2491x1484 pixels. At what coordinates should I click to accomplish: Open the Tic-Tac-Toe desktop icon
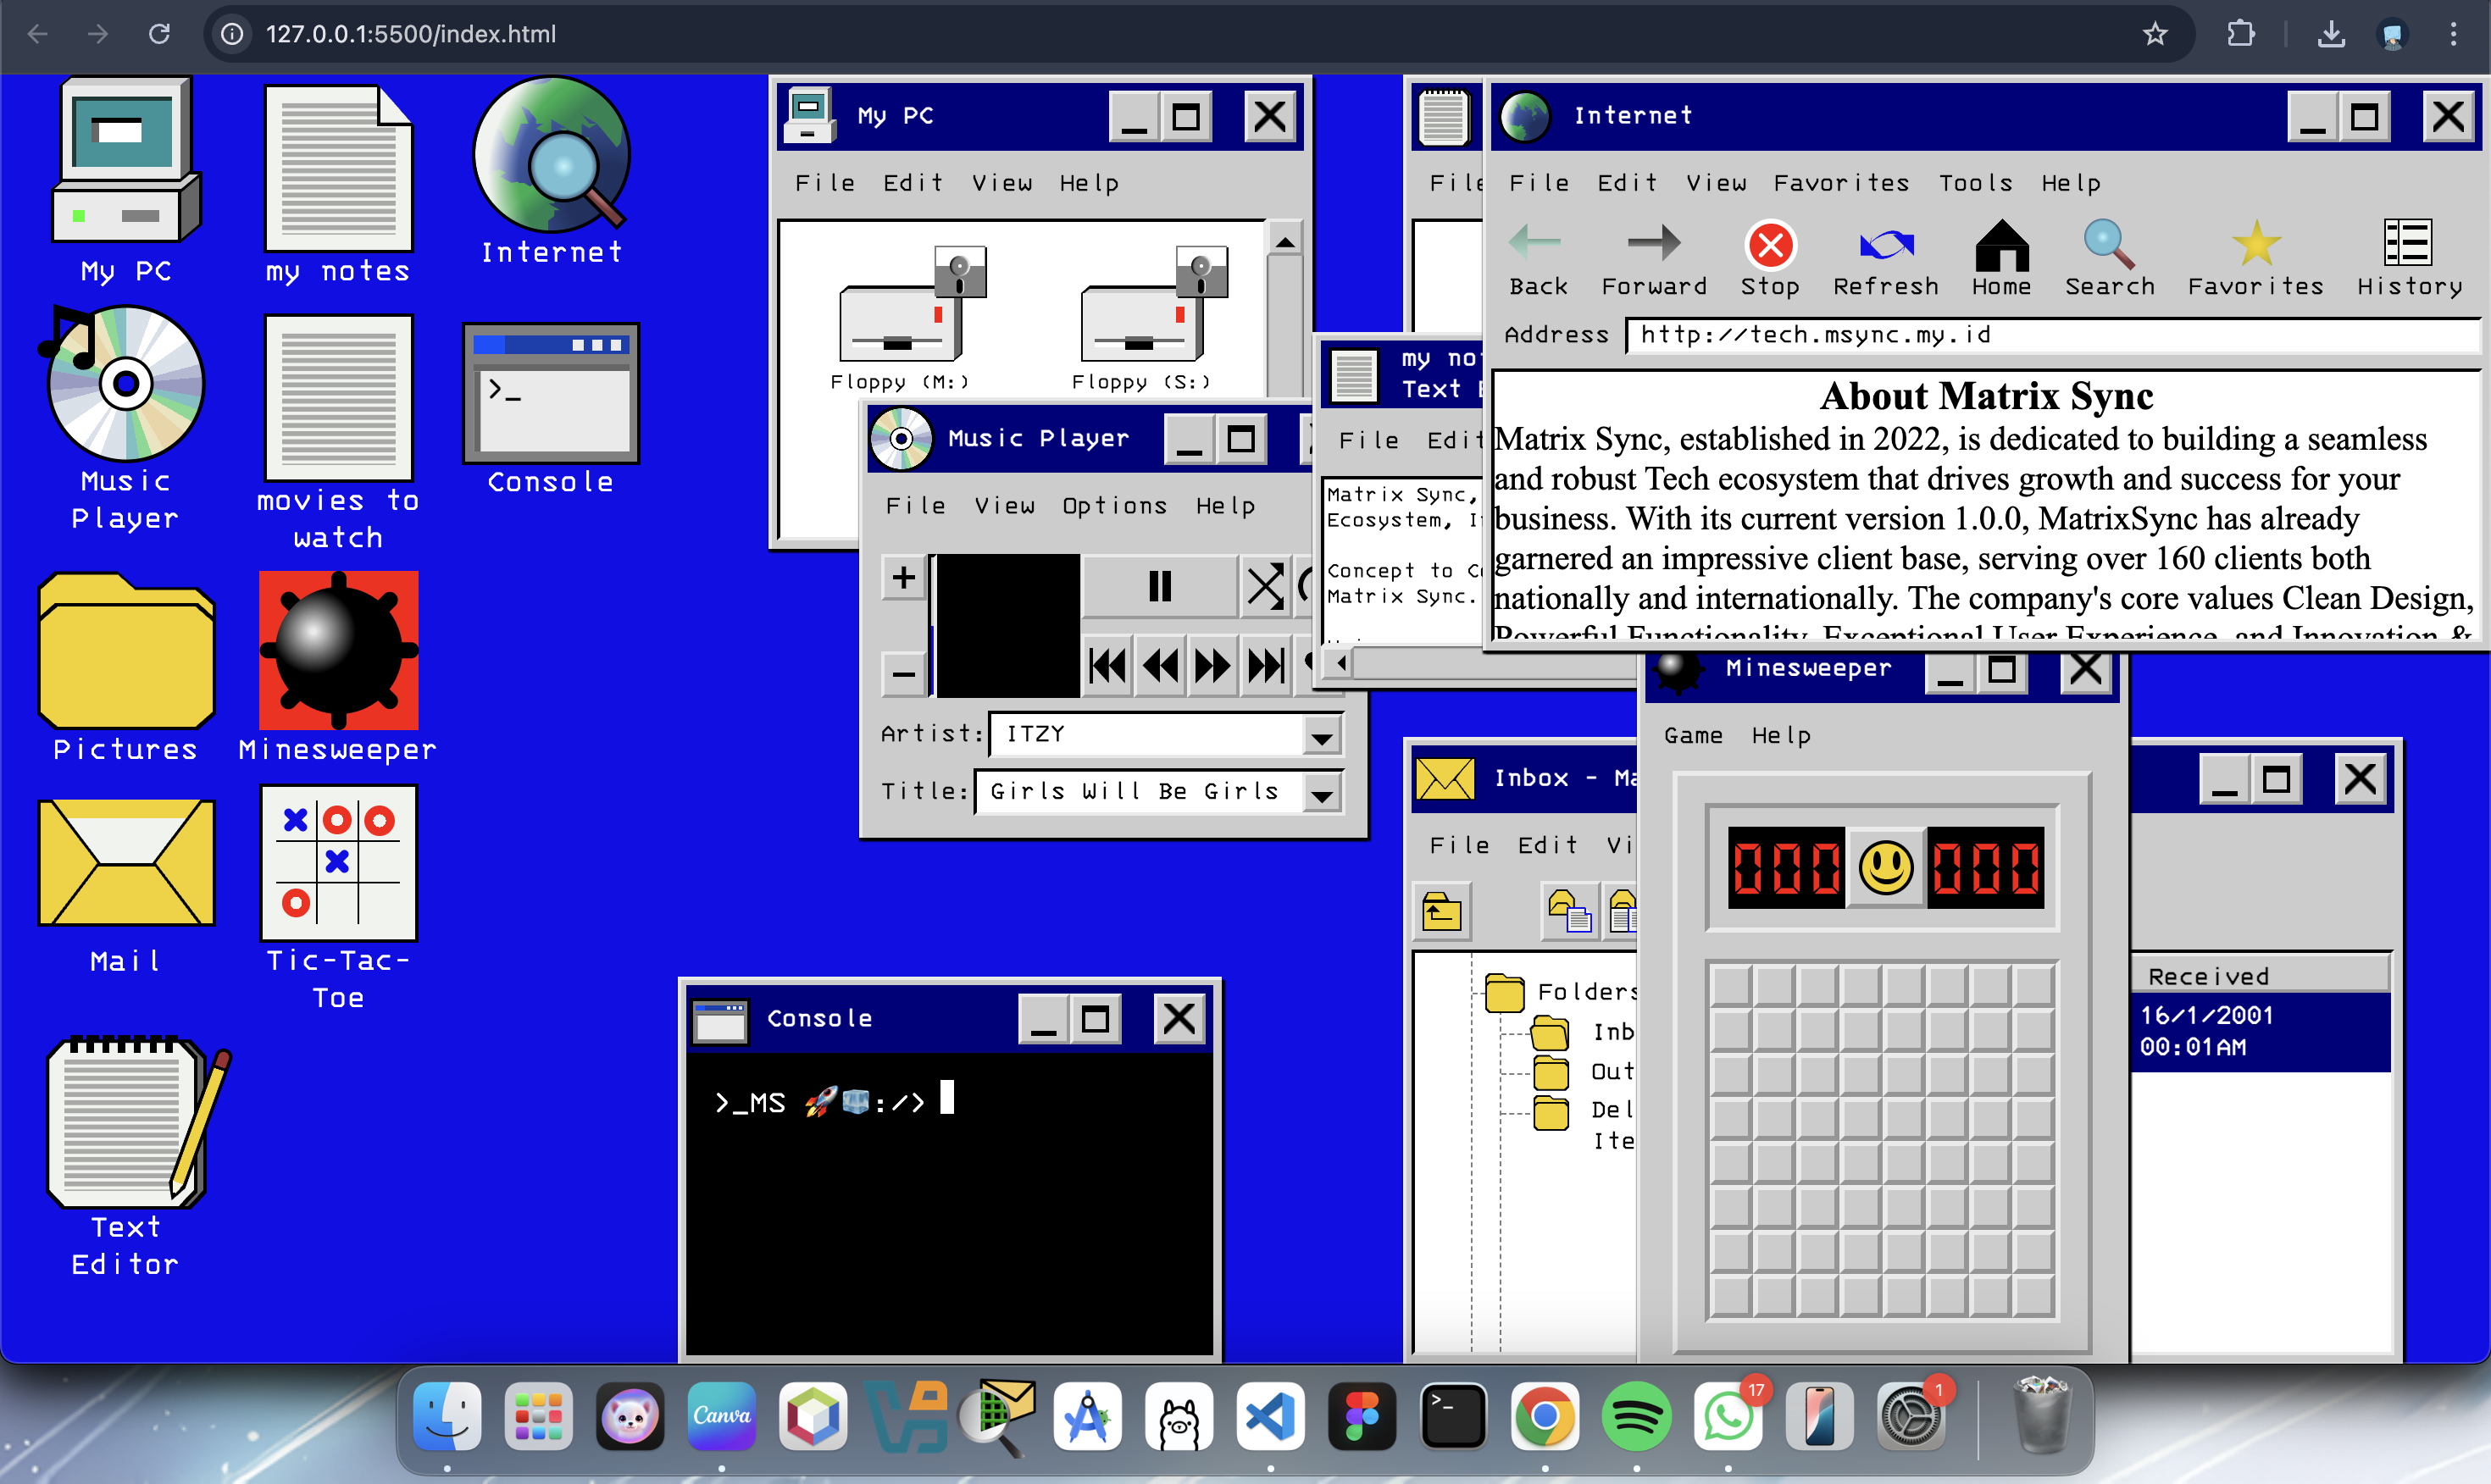click(x=338, y=862)
